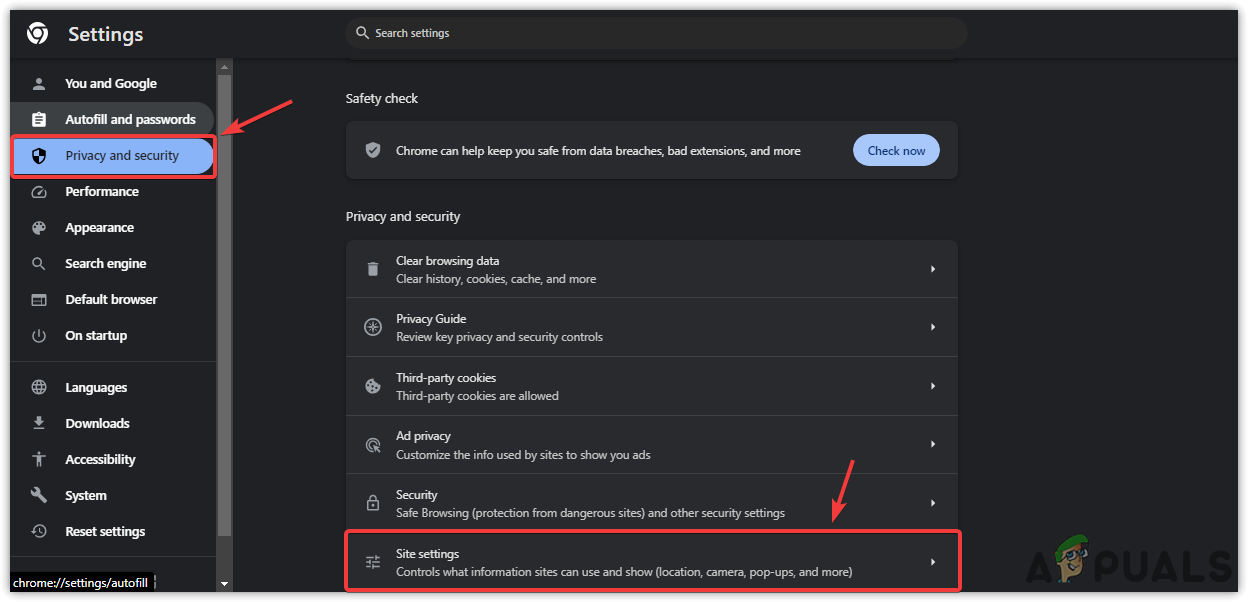
Task: Click the Accessibility figure icon
Action: 39,460
